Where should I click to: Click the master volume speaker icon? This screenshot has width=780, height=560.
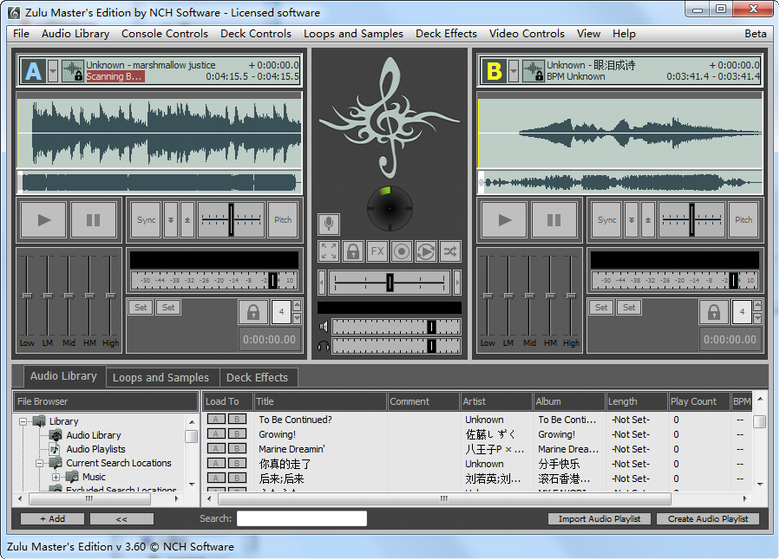click(323, 326)
